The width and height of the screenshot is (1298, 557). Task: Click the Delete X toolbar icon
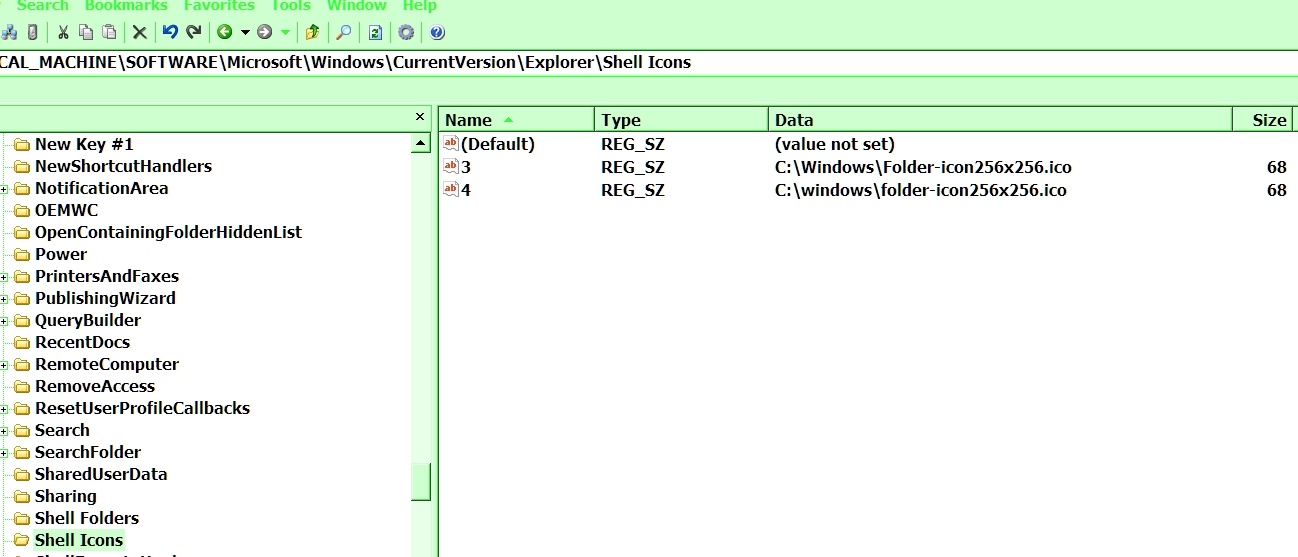140,32
